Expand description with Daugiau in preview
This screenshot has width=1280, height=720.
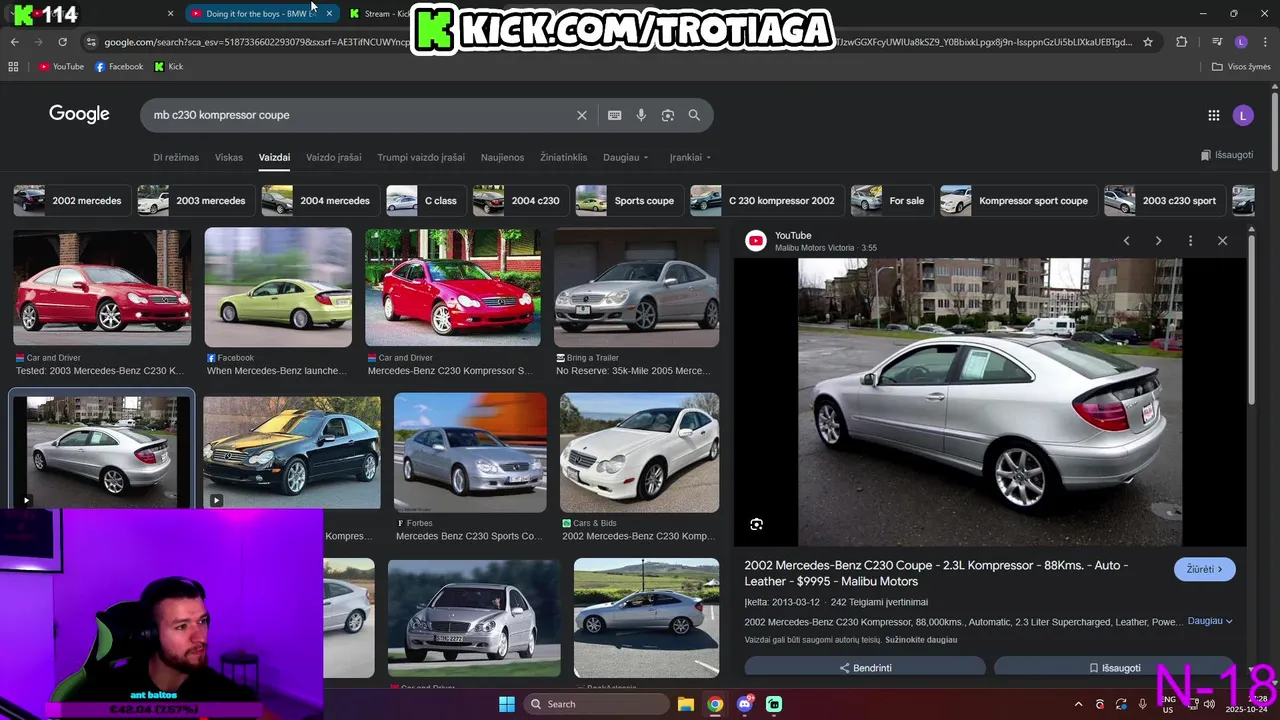[1209, 621]
